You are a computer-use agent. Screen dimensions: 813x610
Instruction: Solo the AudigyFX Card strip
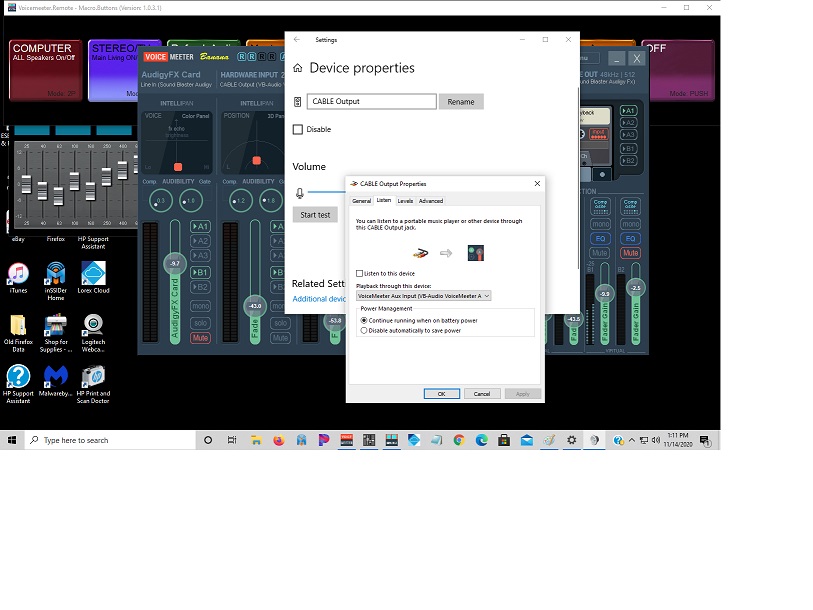[x=200, y=321]
